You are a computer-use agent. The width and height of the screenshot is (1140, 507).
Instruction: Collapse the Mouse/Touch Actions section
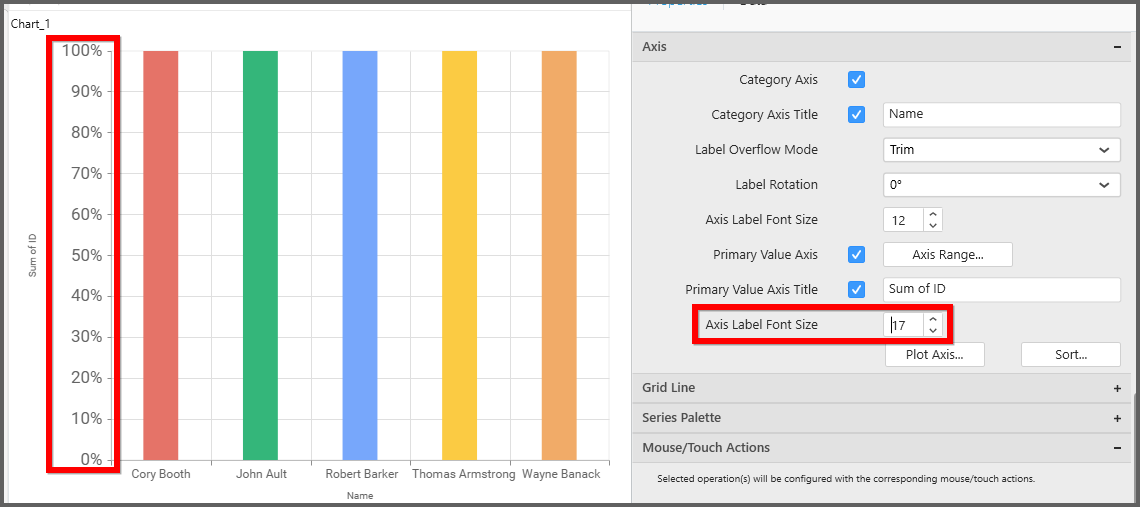1116,448
